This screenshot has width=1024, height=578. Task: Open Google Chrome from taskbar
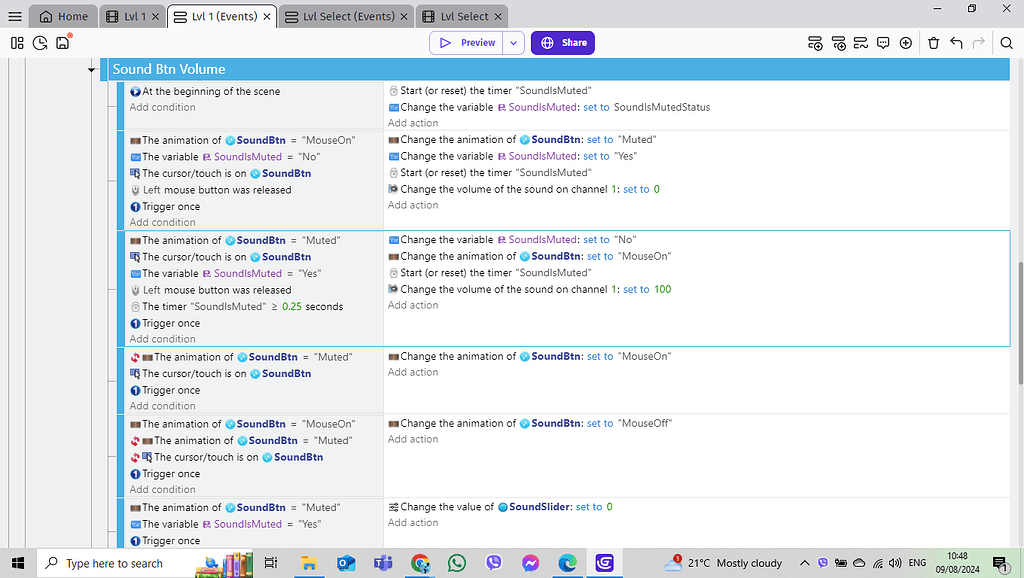(x=420, y=563)
